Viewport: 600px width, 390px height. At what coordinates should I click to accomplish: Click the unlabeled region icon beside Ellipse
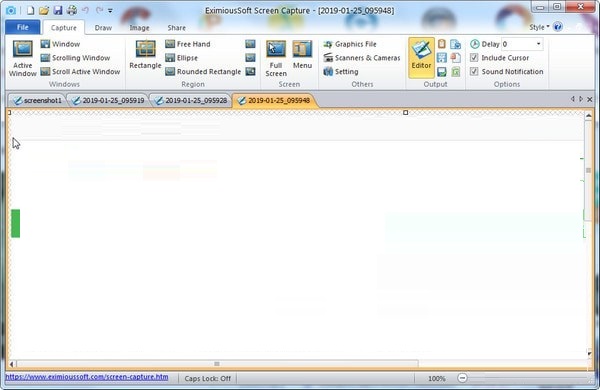pyautogui.click(x=250, y=58)
